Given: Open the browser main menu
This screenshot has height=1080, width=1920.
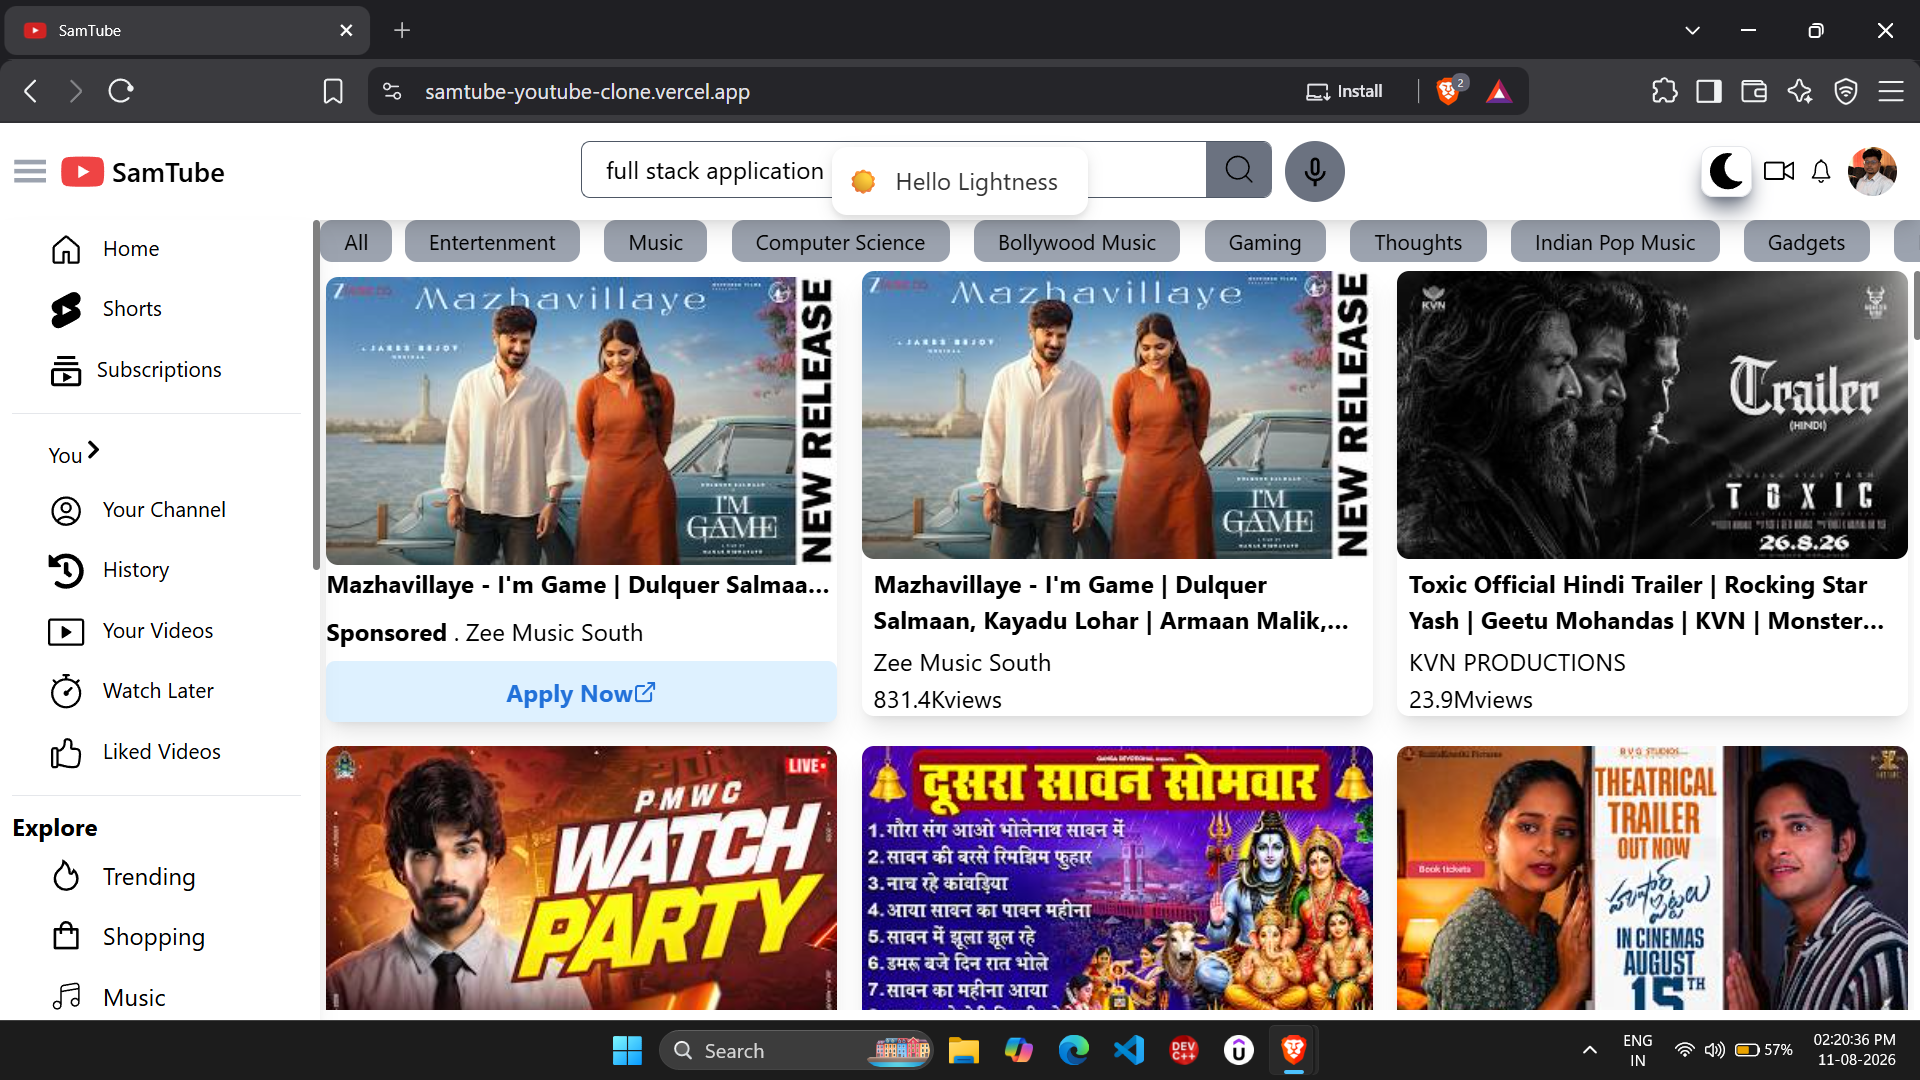Looking at the screenshot, I should 1890,91.
